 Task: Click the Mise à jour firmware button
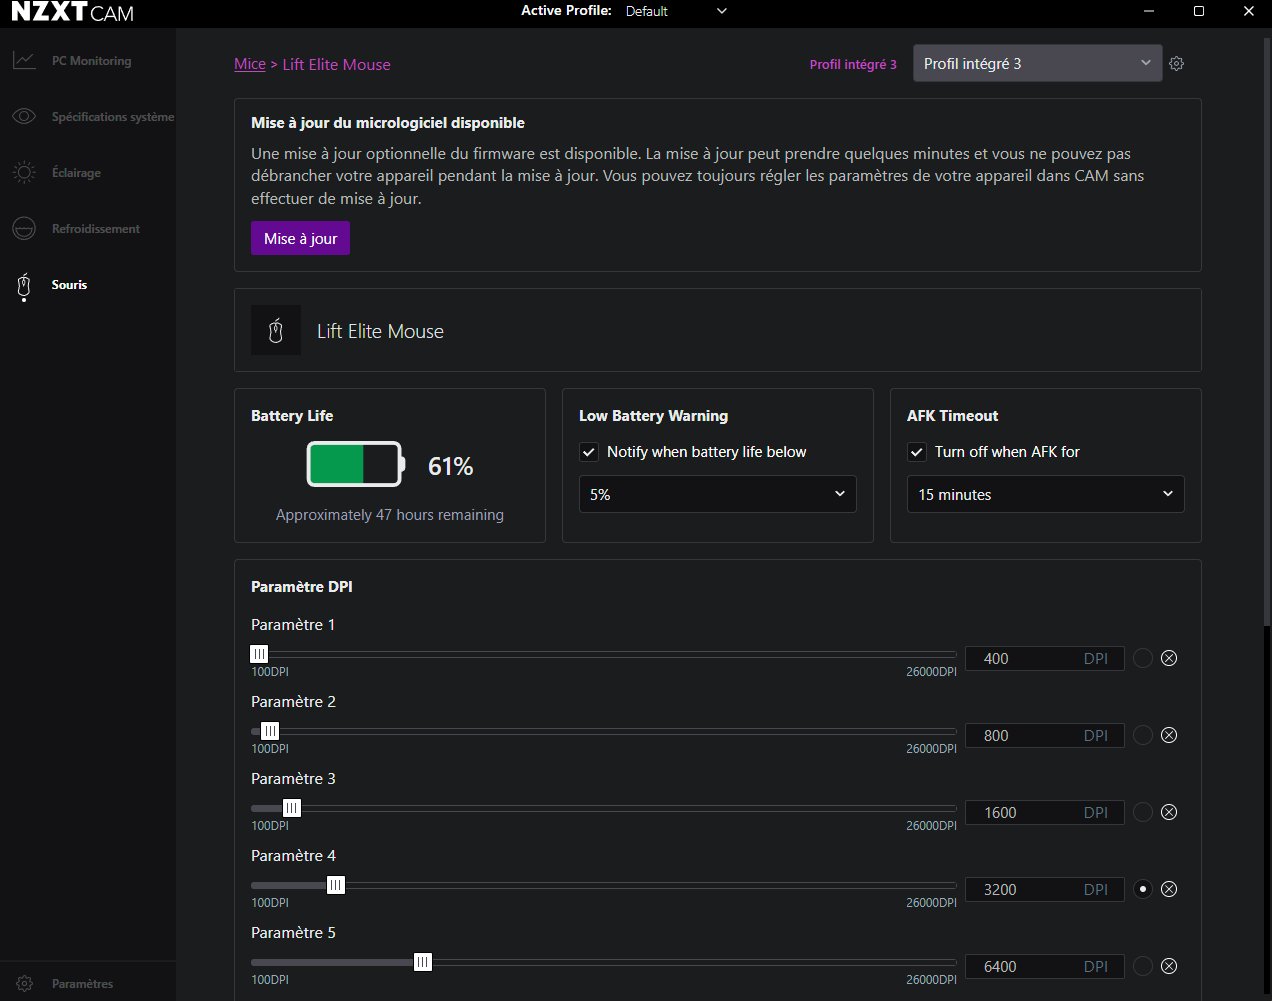coord(300,239)
